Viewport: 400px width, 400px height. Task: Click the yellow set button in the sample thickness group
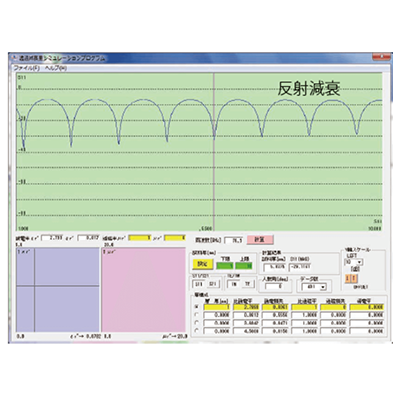[x=203, y=264]
